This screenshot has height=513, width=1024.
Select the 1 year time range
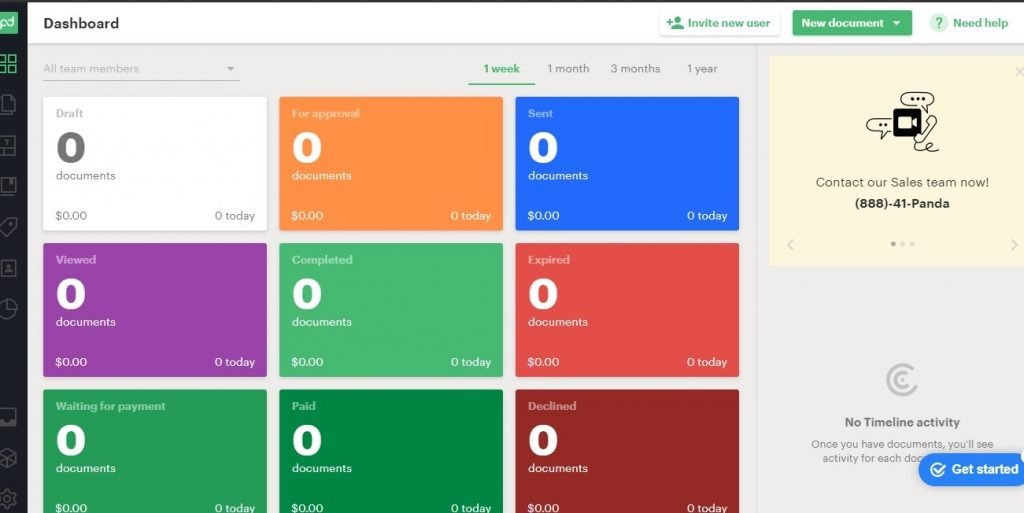point(702,69)
